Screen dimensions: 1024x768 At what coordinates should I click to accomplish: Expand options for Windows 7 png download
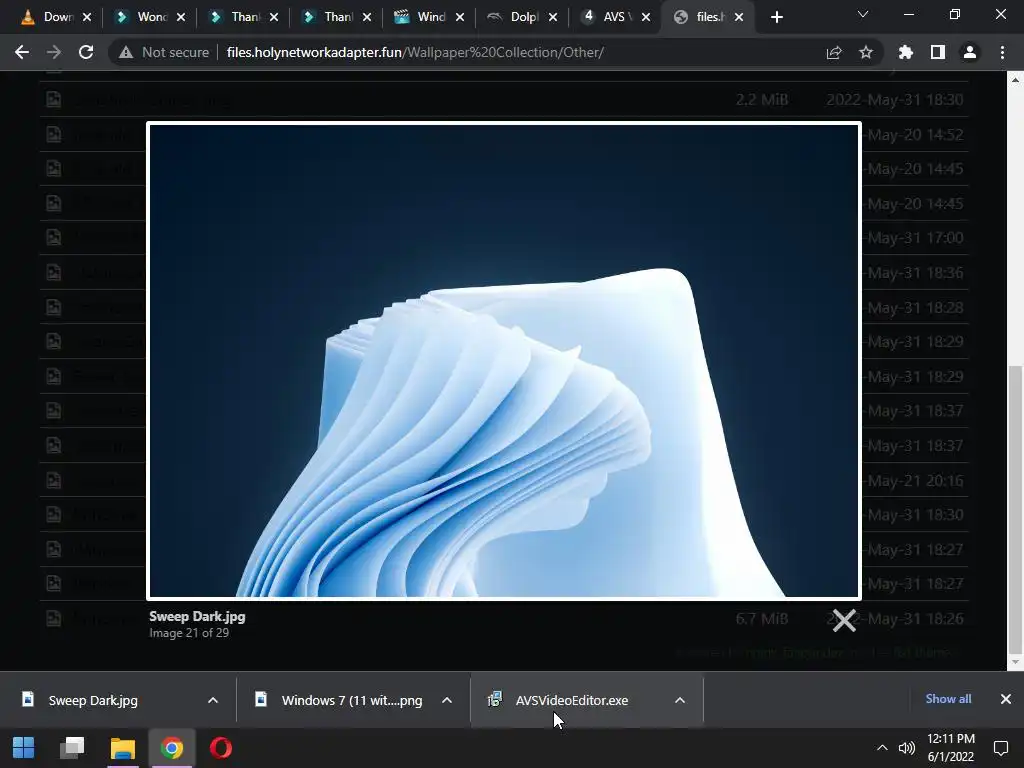coord(447,700)
